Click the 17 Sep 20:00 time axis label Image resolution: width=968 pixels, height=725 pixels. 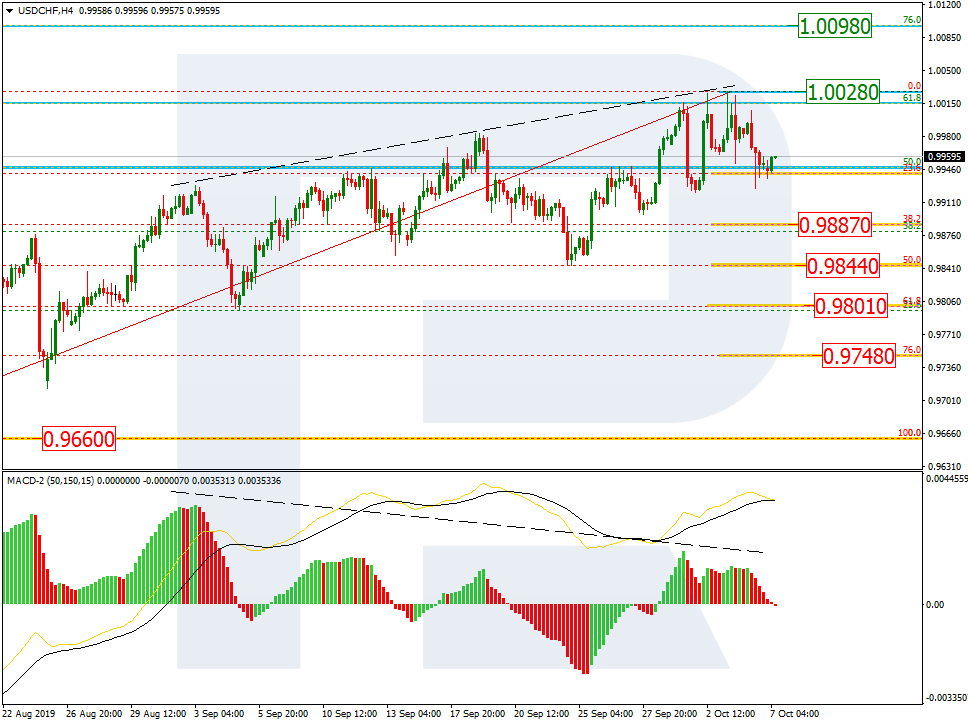click(x=477, y=713)
